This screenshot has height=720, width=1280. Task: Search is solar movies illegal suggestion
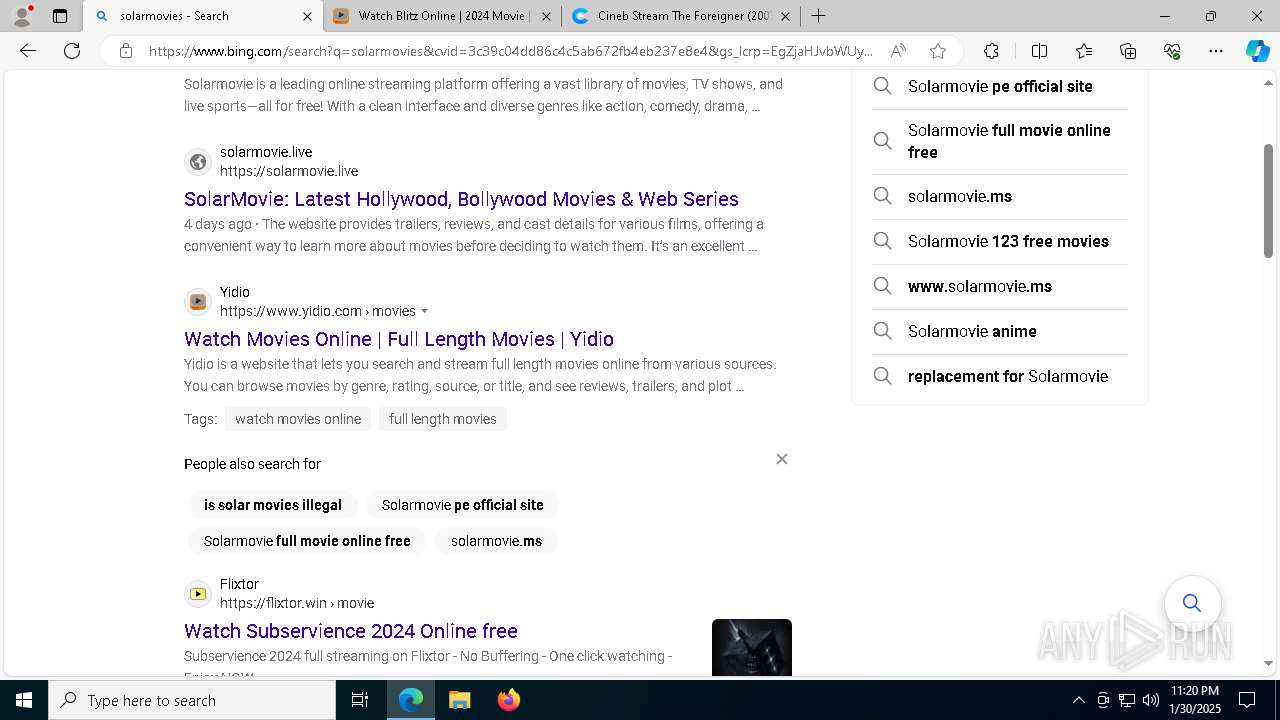tap(273, 505)
